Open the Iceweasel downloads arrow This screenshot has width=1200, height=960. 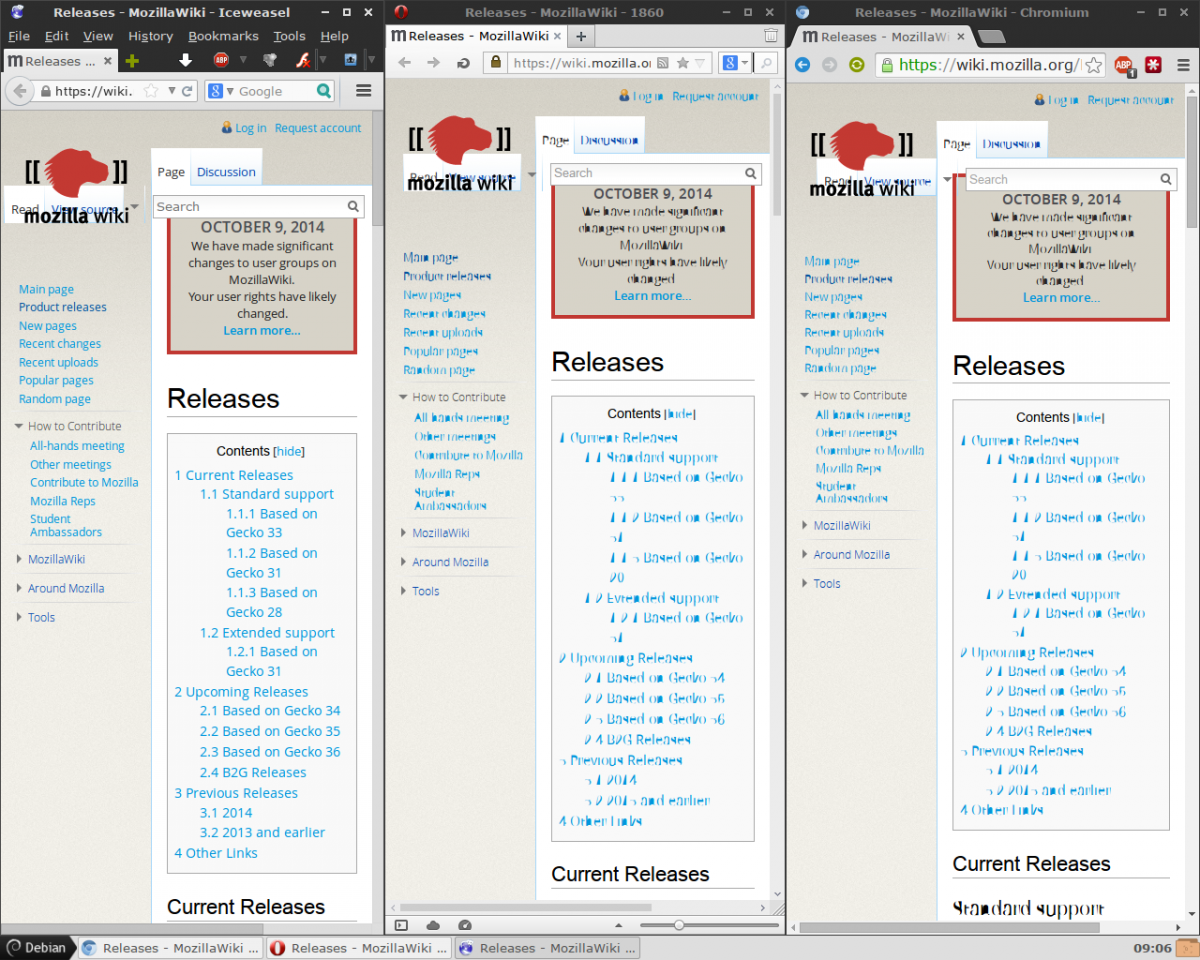point(185,60)
